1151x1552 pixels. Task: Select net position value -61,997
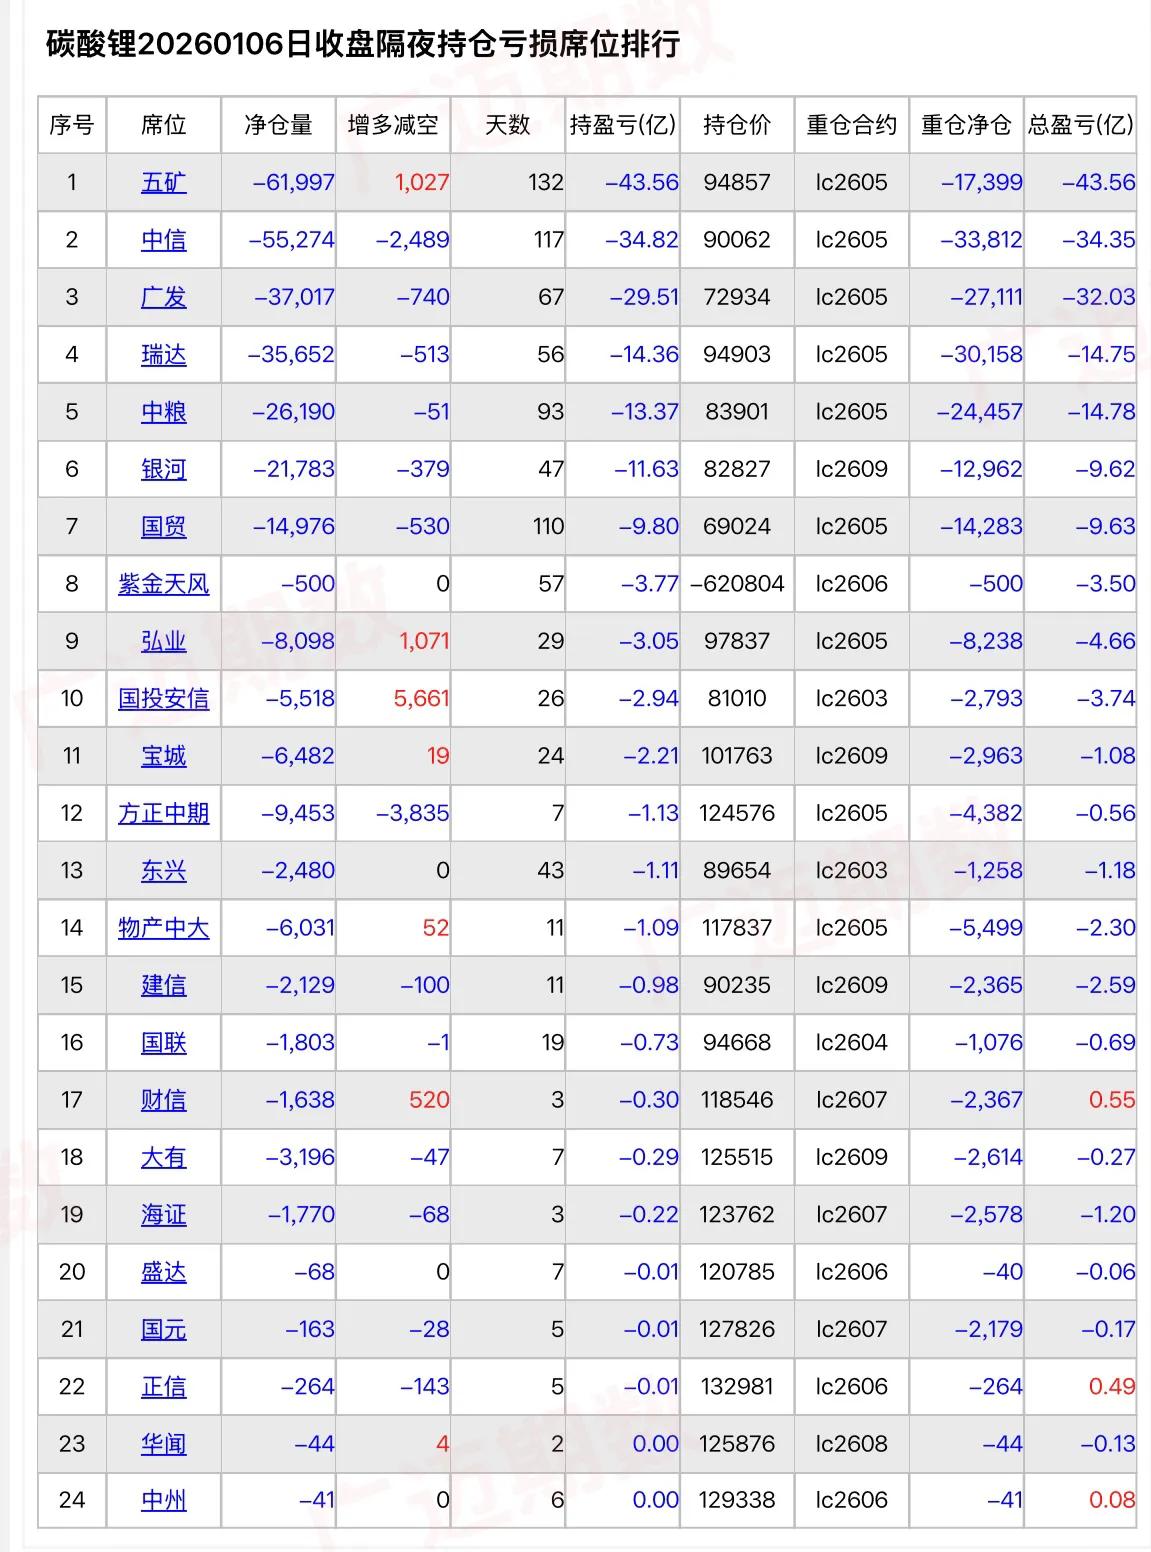[294, 183]
